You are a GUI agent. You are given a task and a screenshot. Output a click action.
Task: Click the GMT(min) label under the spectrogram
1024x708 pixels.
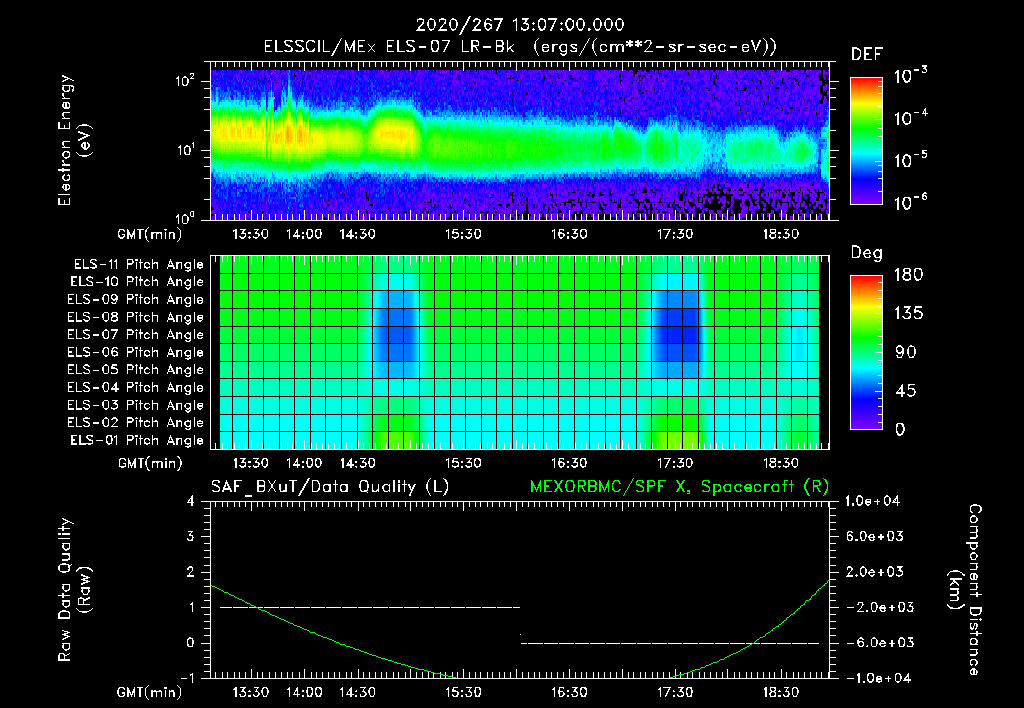click(150, 234)
